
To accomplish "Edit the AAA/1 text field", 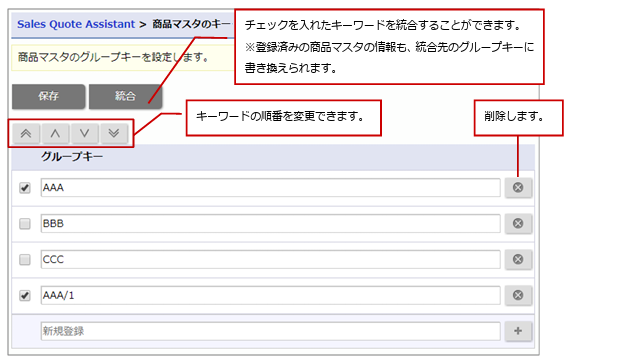I will 271,295.
